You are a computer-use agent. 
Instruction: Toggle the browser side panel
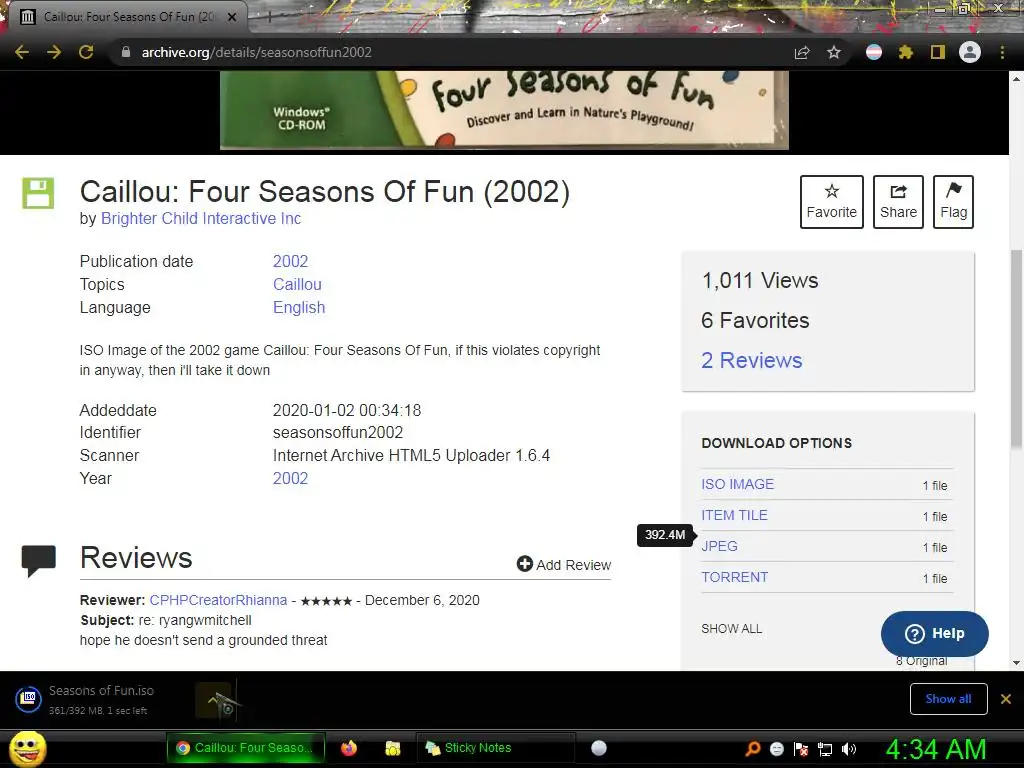(x=938, y=52)
